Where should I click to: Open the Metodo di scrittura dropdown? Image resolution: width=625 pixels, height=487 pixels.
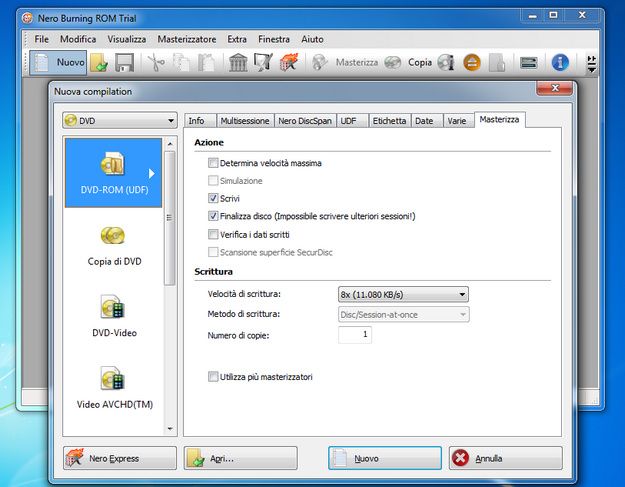403,314
